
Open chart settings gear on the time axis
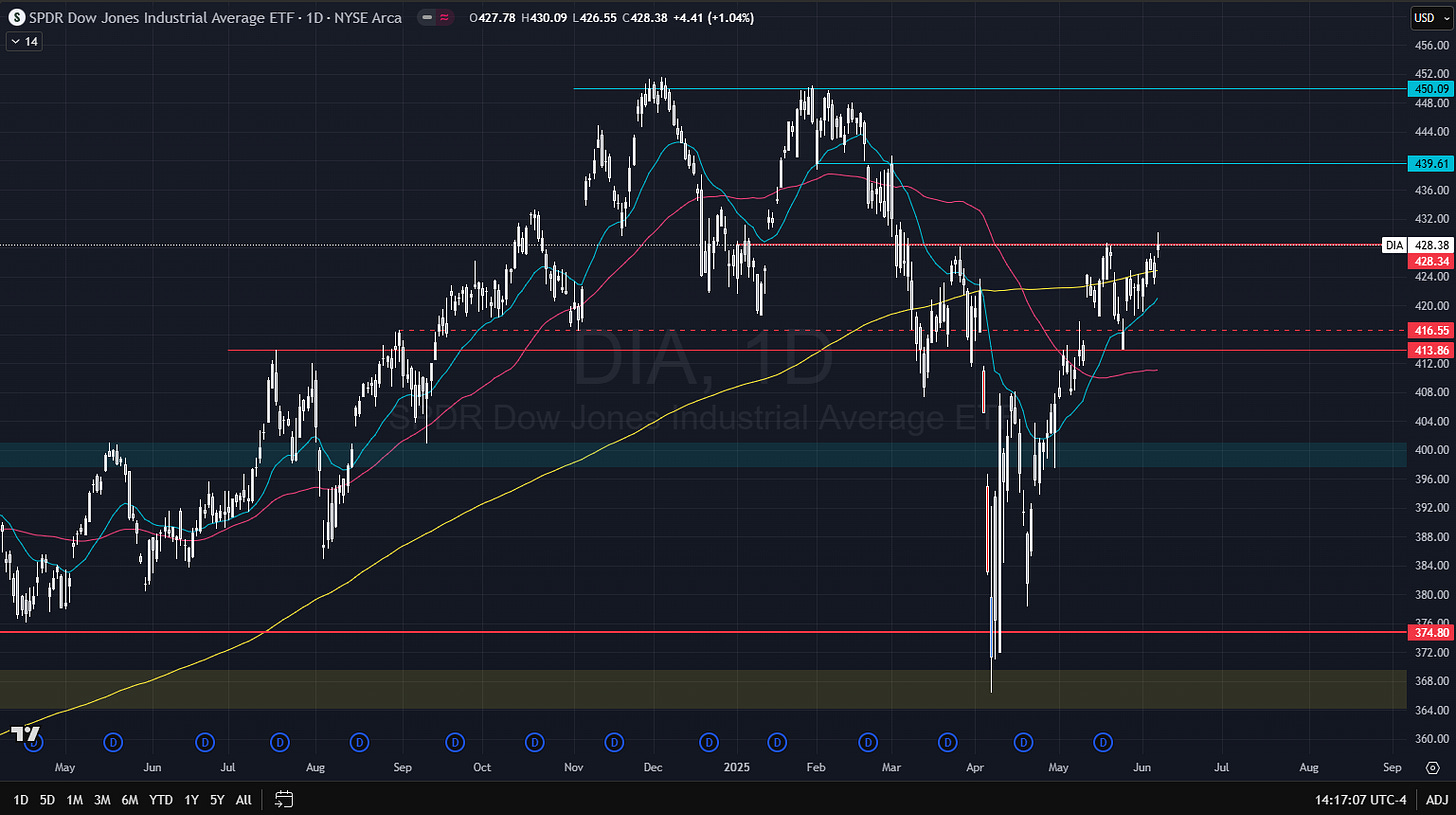point(1431,768)
